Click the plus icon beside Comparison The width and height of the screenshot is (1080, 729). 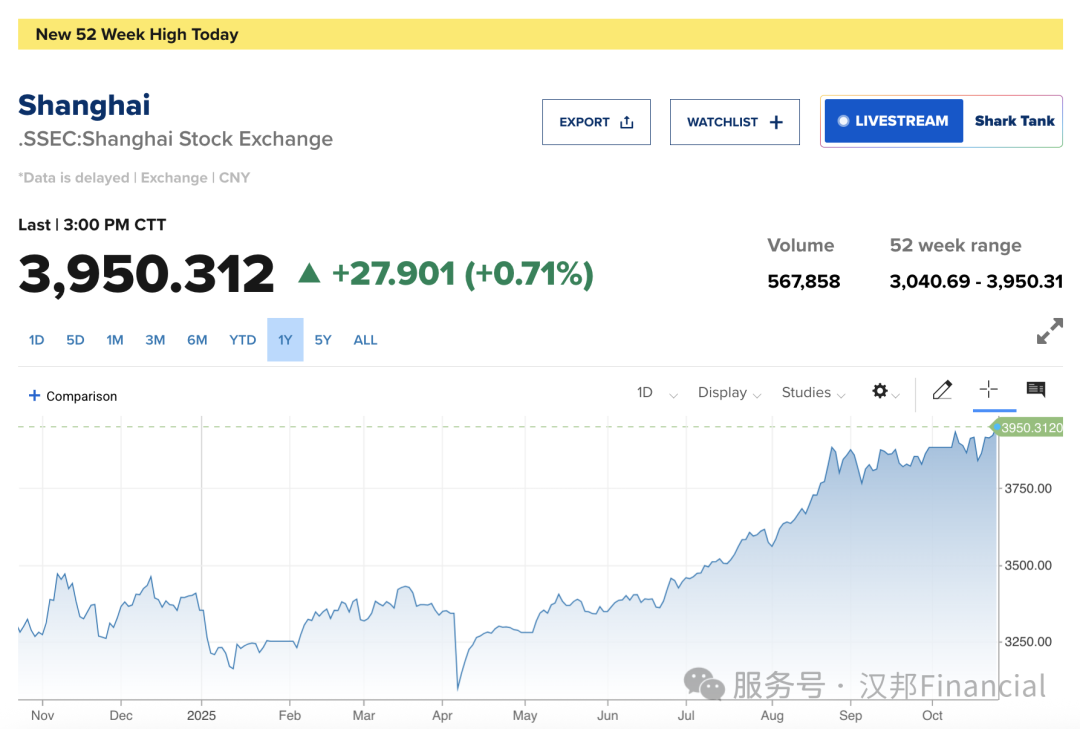(x=34, y=396)
